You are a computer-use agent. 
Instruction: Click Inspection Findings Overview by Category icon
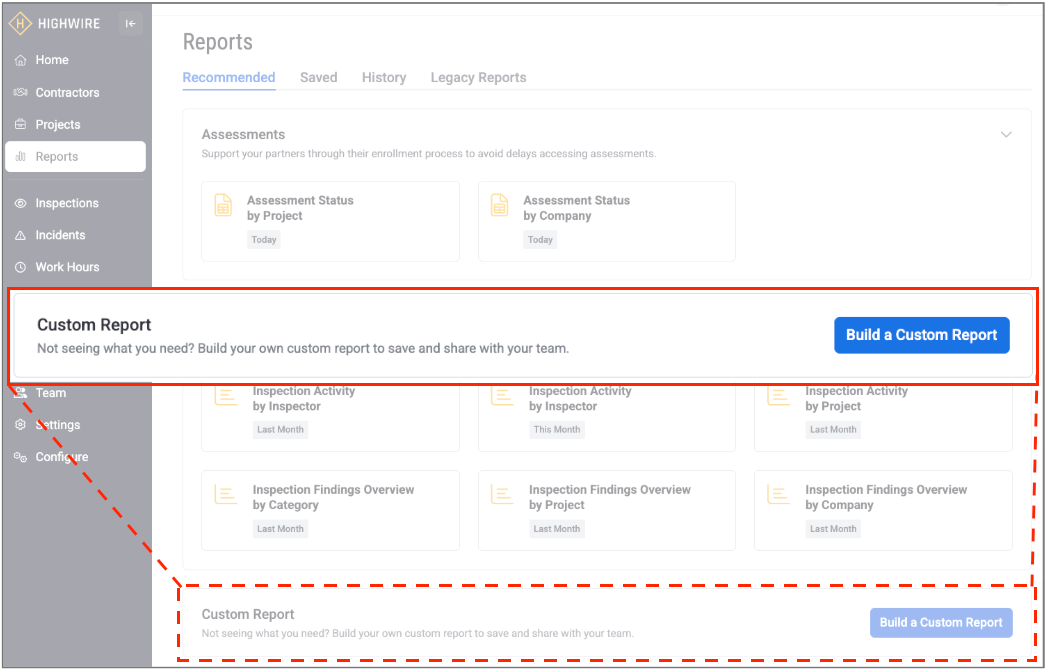[x=226, y=494]
